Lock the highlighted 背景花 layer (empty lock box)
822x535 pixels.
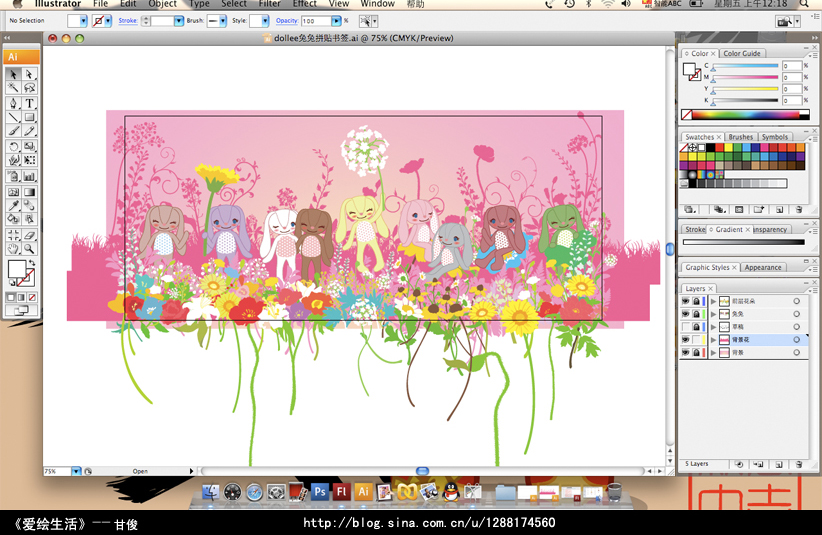pyautogui.click(x=696, y=340)
